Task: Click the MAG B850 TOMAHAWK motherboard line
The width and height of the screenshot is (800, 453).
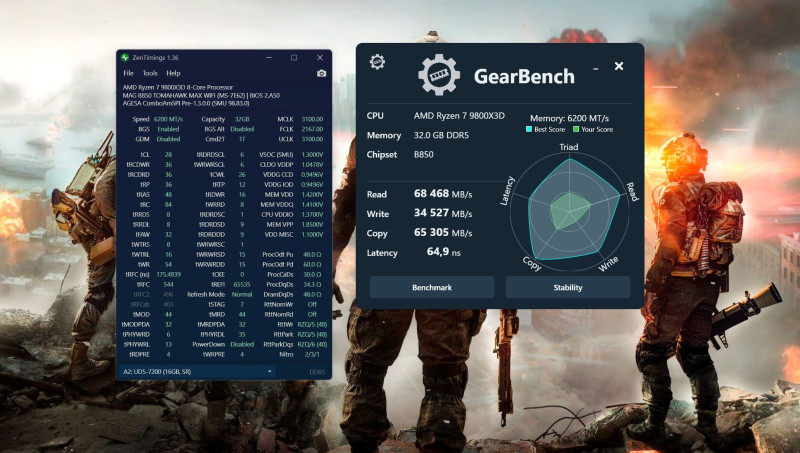Action: (x=201, y=95)
